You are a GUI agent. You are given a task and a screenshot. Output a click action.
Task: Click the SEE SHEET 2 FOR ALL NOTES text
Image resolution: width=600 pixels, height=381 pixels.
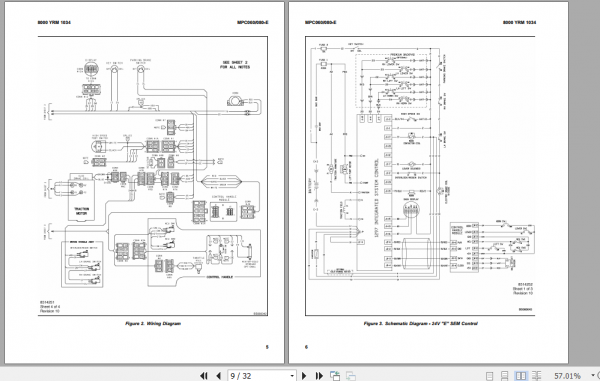pyautogui.click(x=235, y=65)
